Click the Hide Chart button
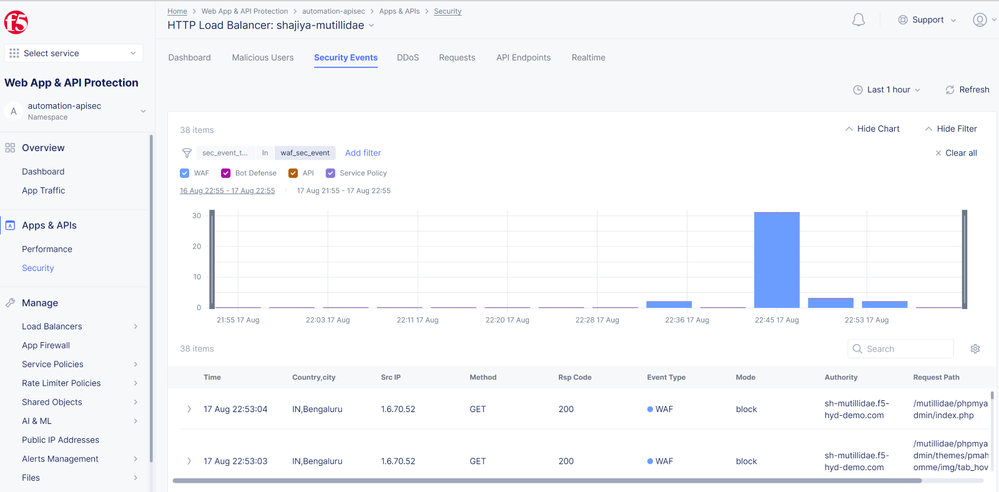This screenshot has height=492, width=999. click(872, 129)
